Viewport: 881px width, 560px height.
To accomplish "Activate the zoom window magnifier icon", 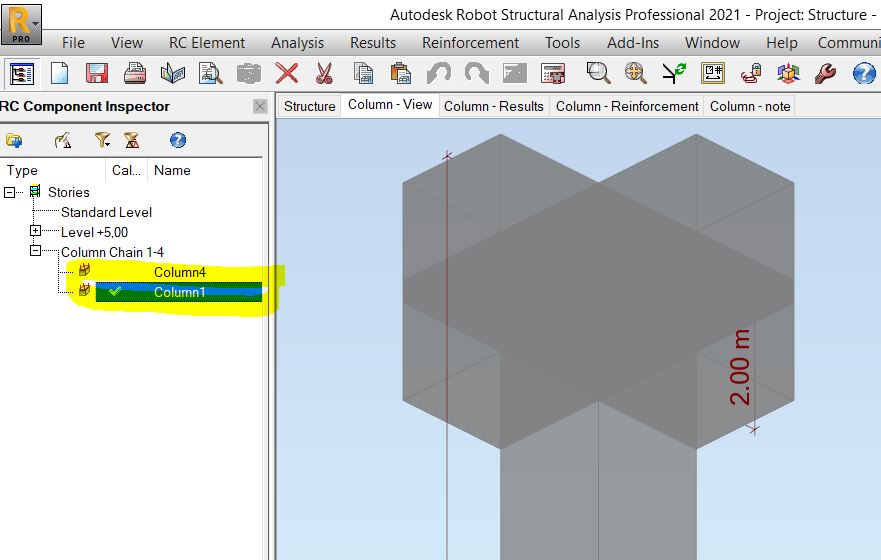I will pyautogui.click(x=598, y=74).
